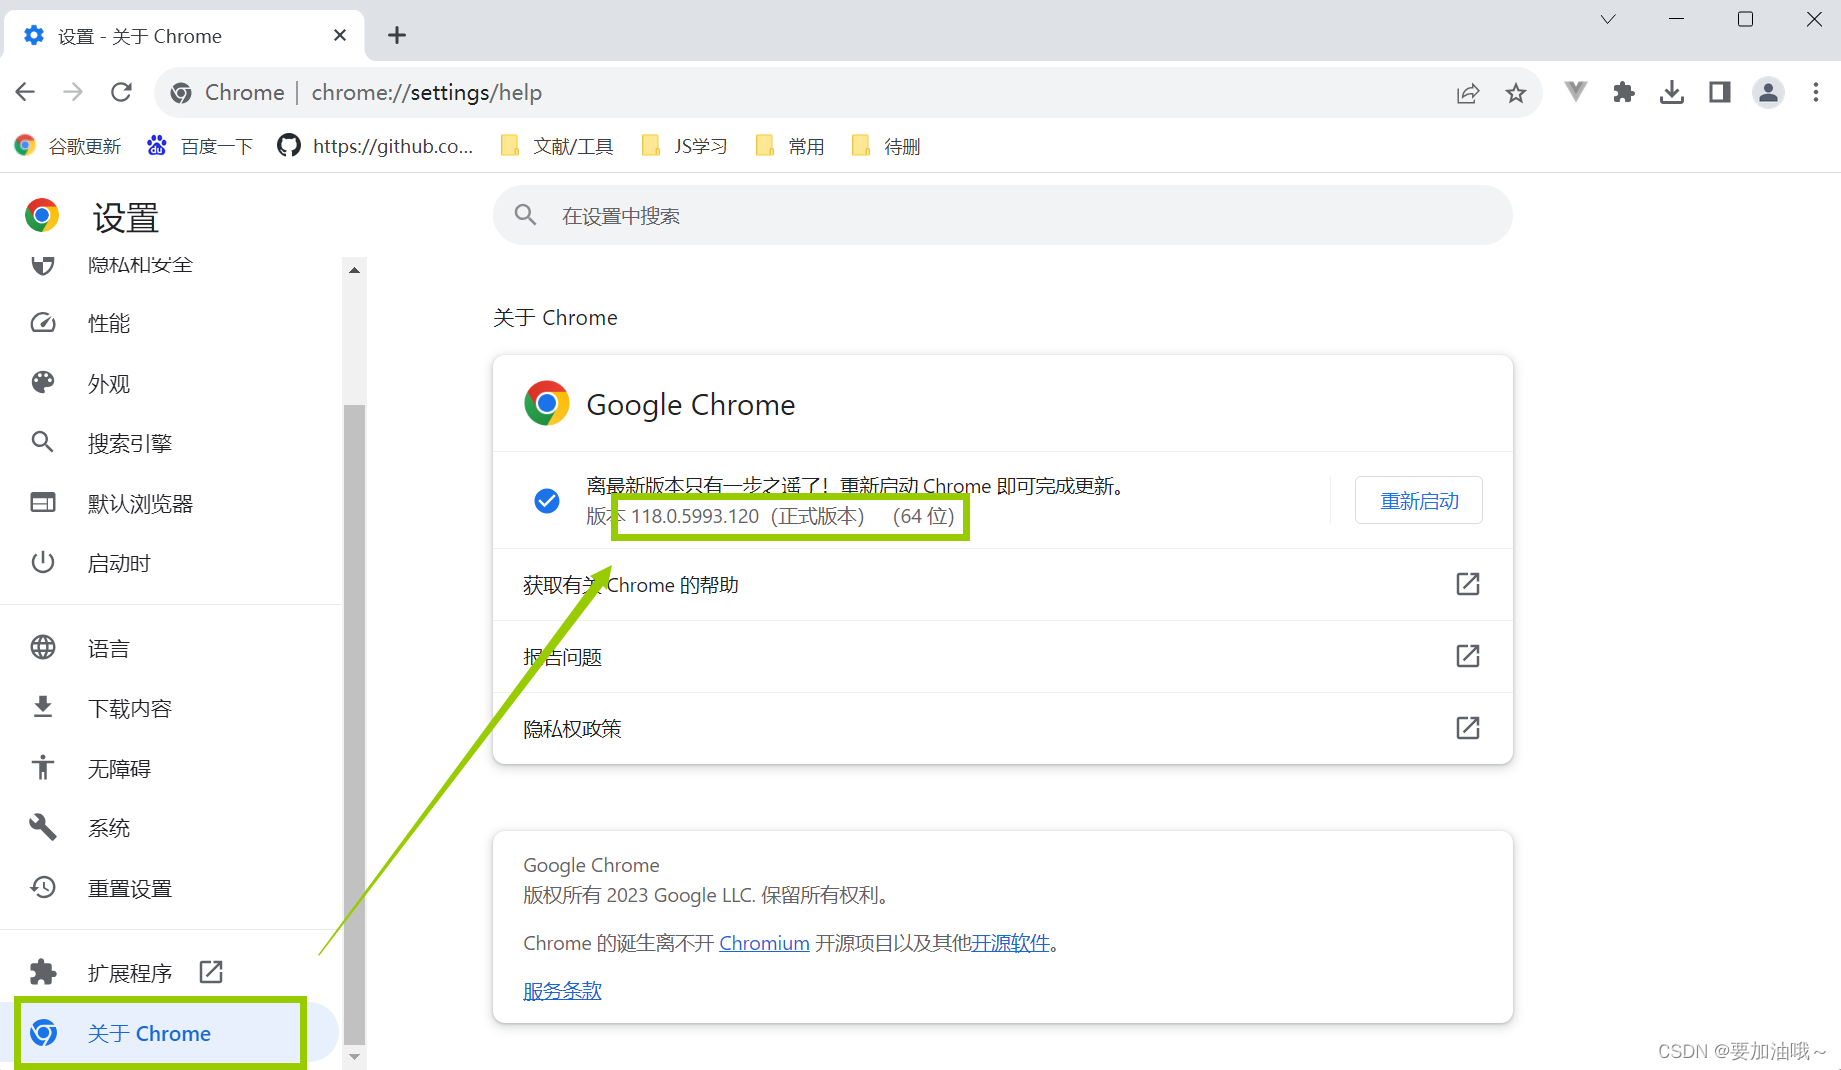Screen dimensions: 1841x1070
Task: Open the Chrome three-dot menu
Action: pos(1816,92)
